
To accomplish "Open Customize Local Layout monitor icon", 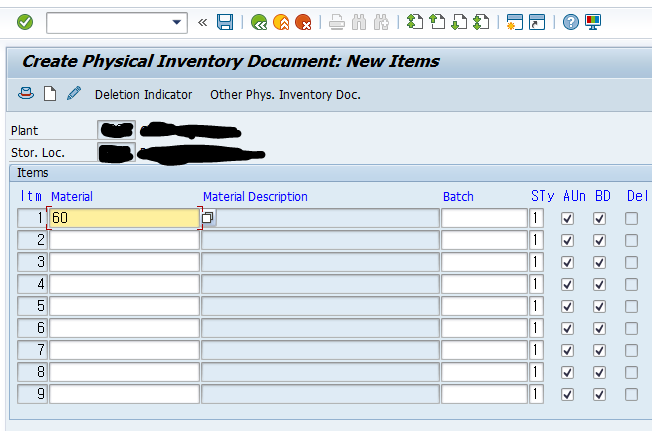I will [593, 22].
